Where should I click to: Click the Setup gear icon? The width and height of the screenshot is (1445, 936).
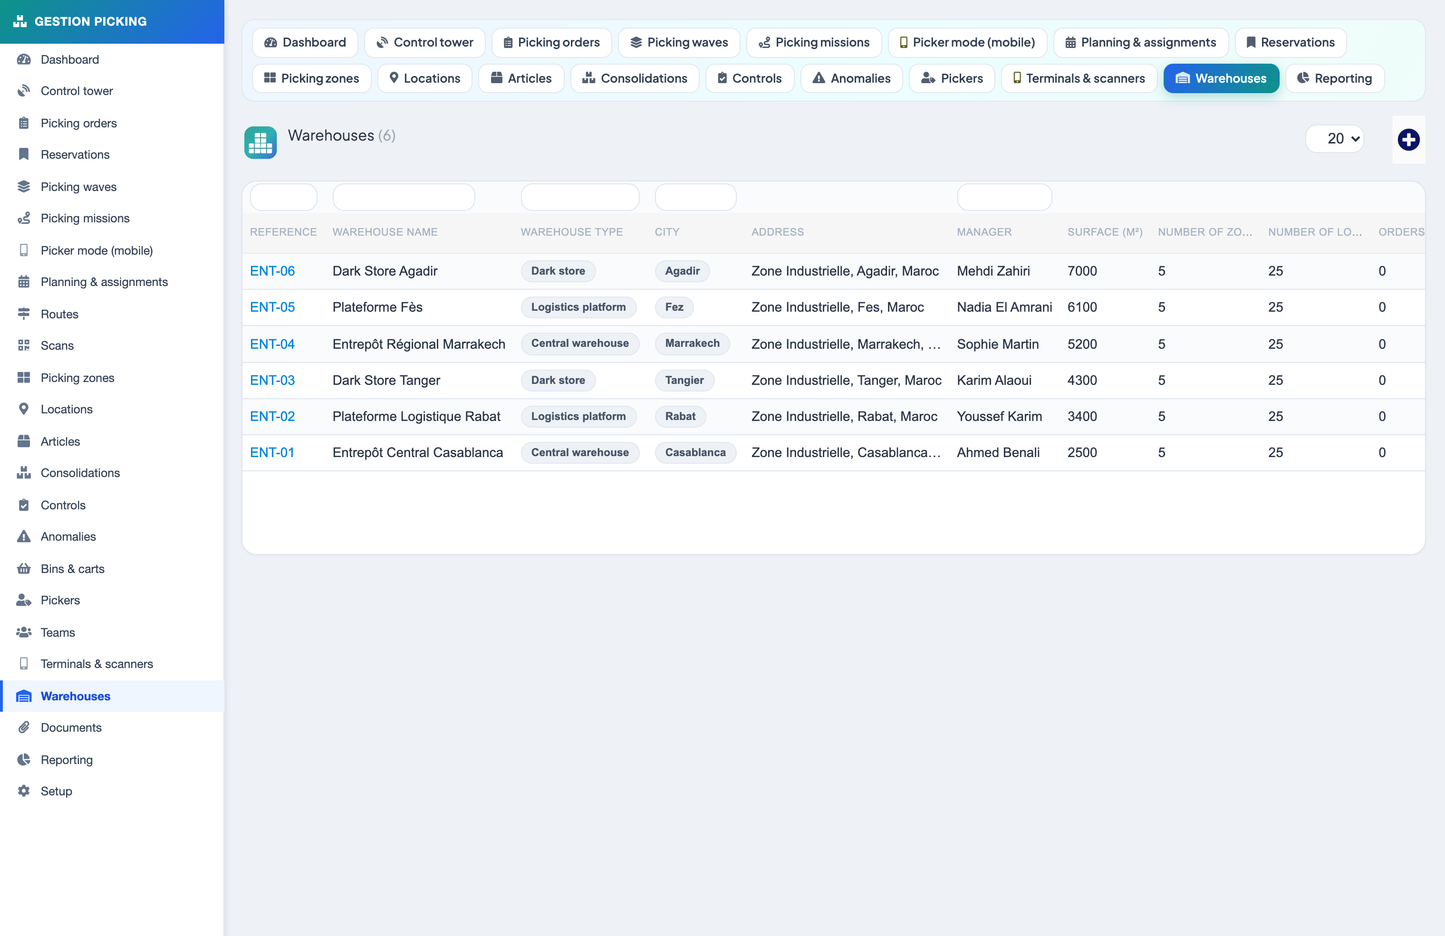[x=24, y=791]
